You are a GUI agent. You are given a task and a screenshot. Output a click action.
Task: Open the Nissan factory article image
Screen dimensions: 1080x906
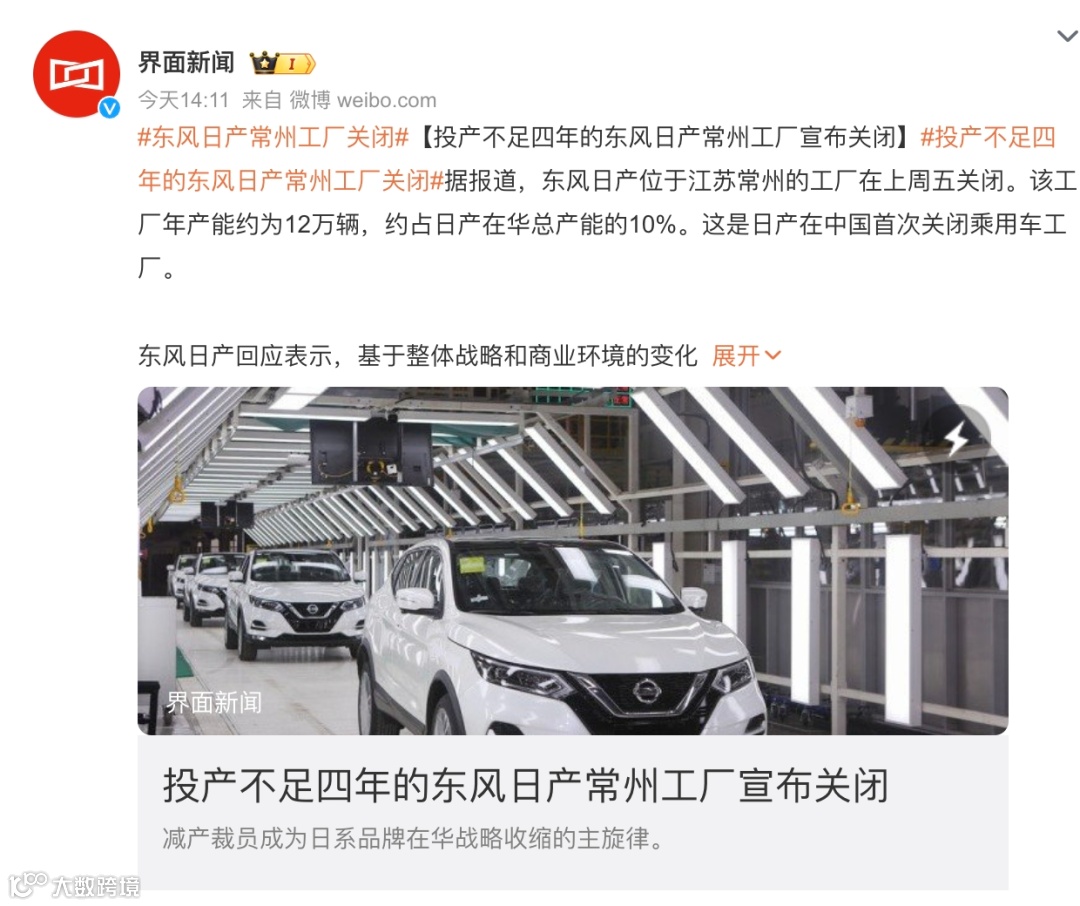573,561
